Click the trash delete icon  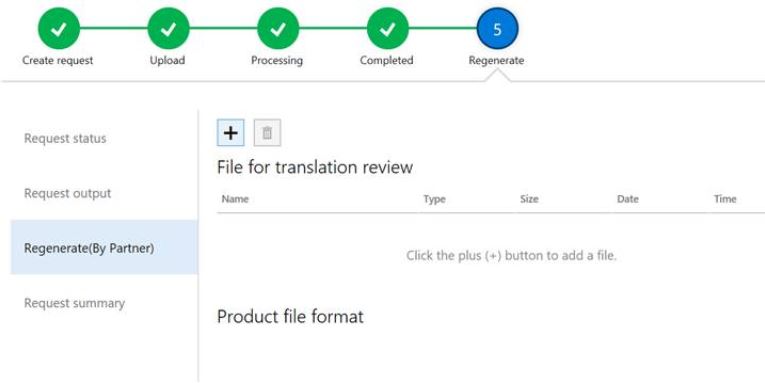(267, 133)
